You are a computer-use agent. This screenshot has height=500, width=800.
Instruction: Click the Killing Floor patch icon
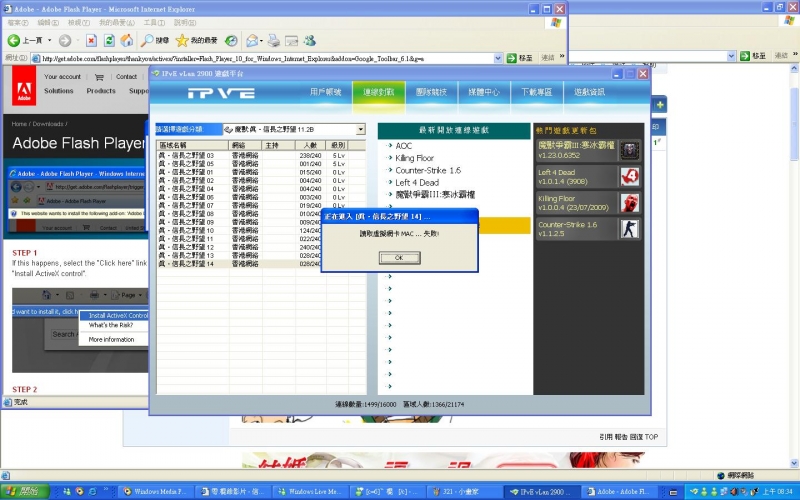(x=630, y=203)
